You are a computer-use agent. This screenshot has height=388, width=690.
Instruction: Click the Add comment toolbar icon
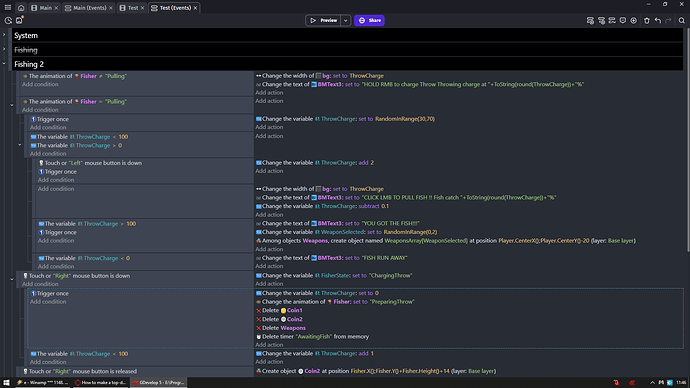(623, 20)
